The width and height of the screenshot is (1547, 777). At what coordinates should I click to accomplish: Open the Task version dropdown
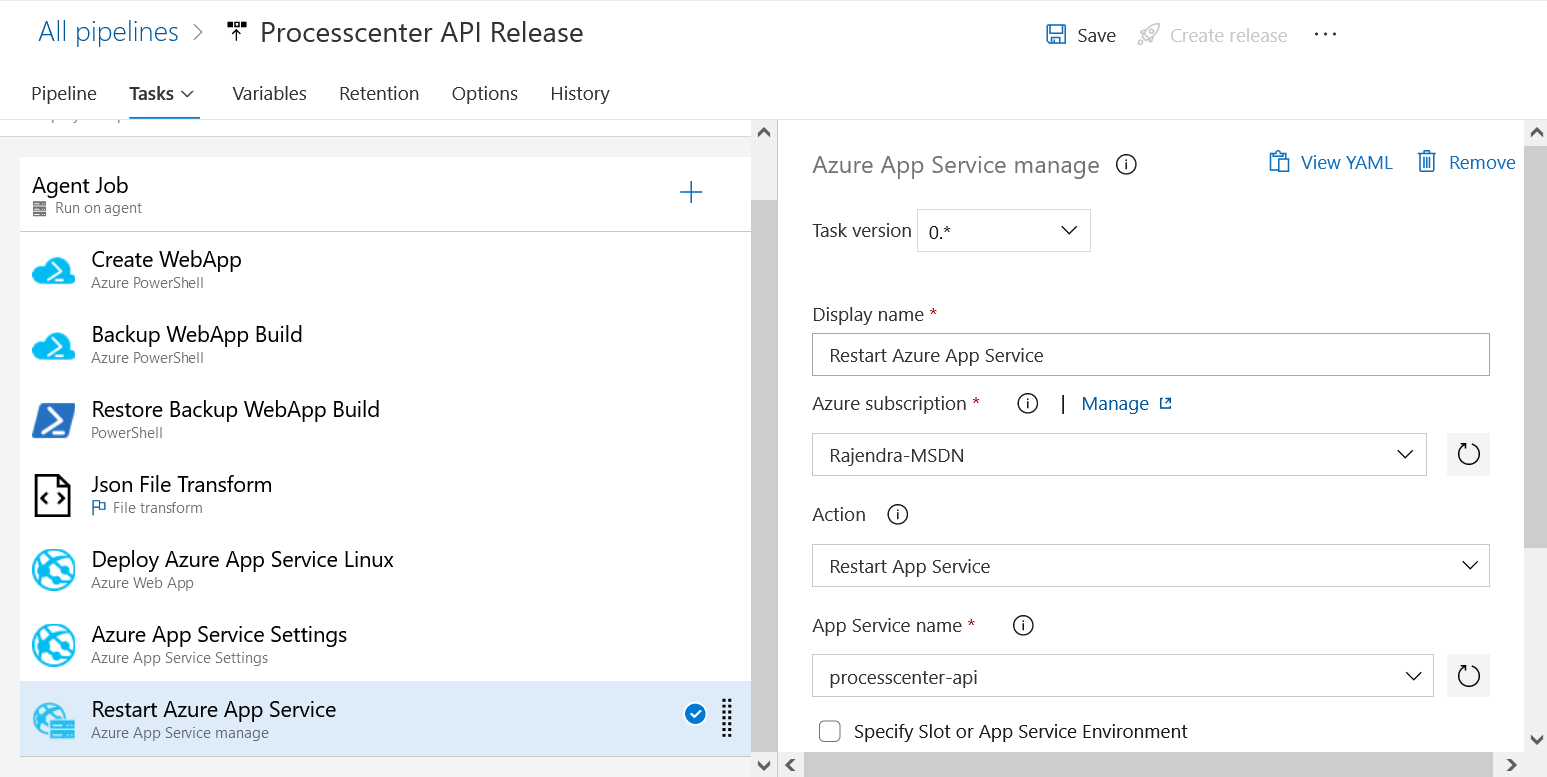tap(1003, 231)
